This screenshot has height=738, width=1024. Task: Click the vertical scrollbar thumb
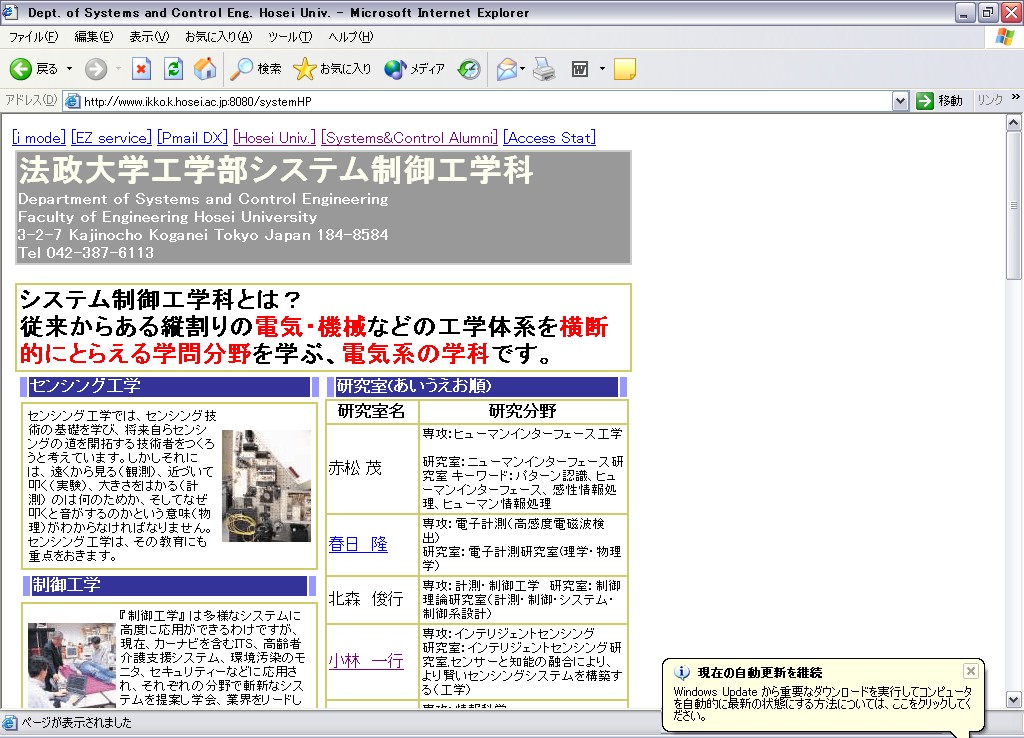[1014, 206]
